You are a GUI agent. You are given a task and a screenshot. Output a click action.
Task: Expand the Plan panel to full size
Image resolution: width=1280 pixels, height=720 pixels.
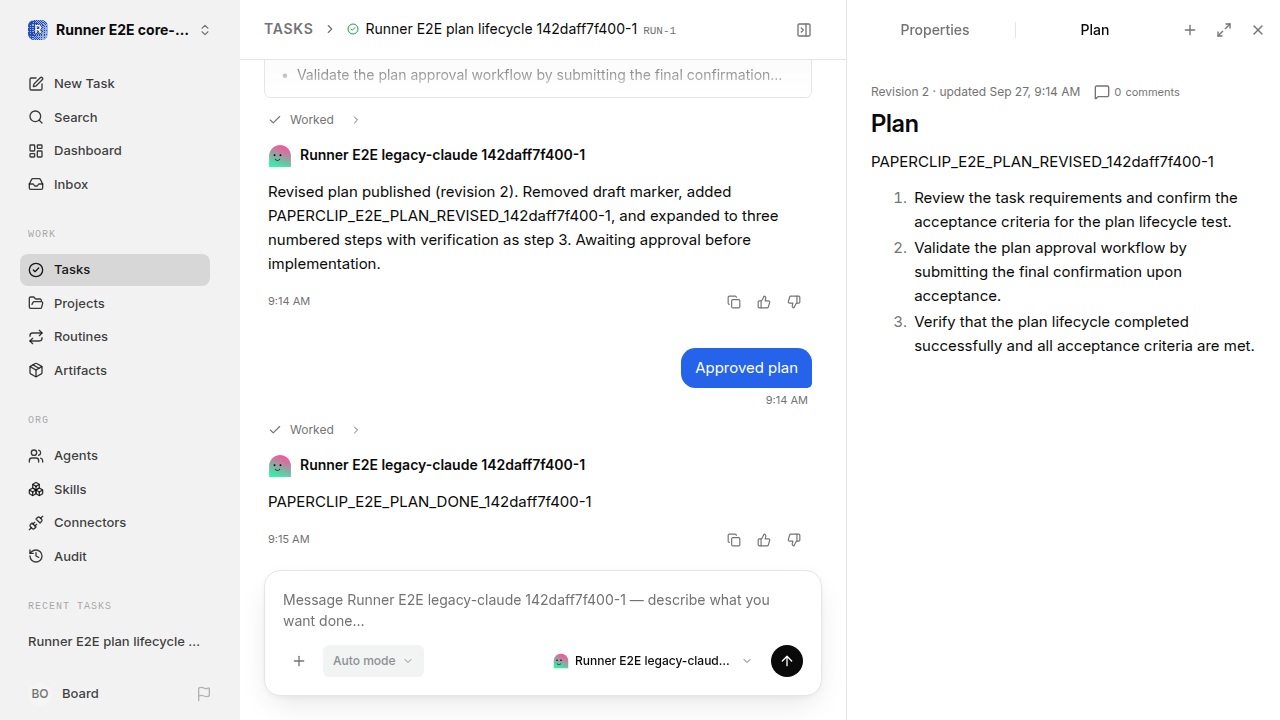click(x=1224, y=30)
